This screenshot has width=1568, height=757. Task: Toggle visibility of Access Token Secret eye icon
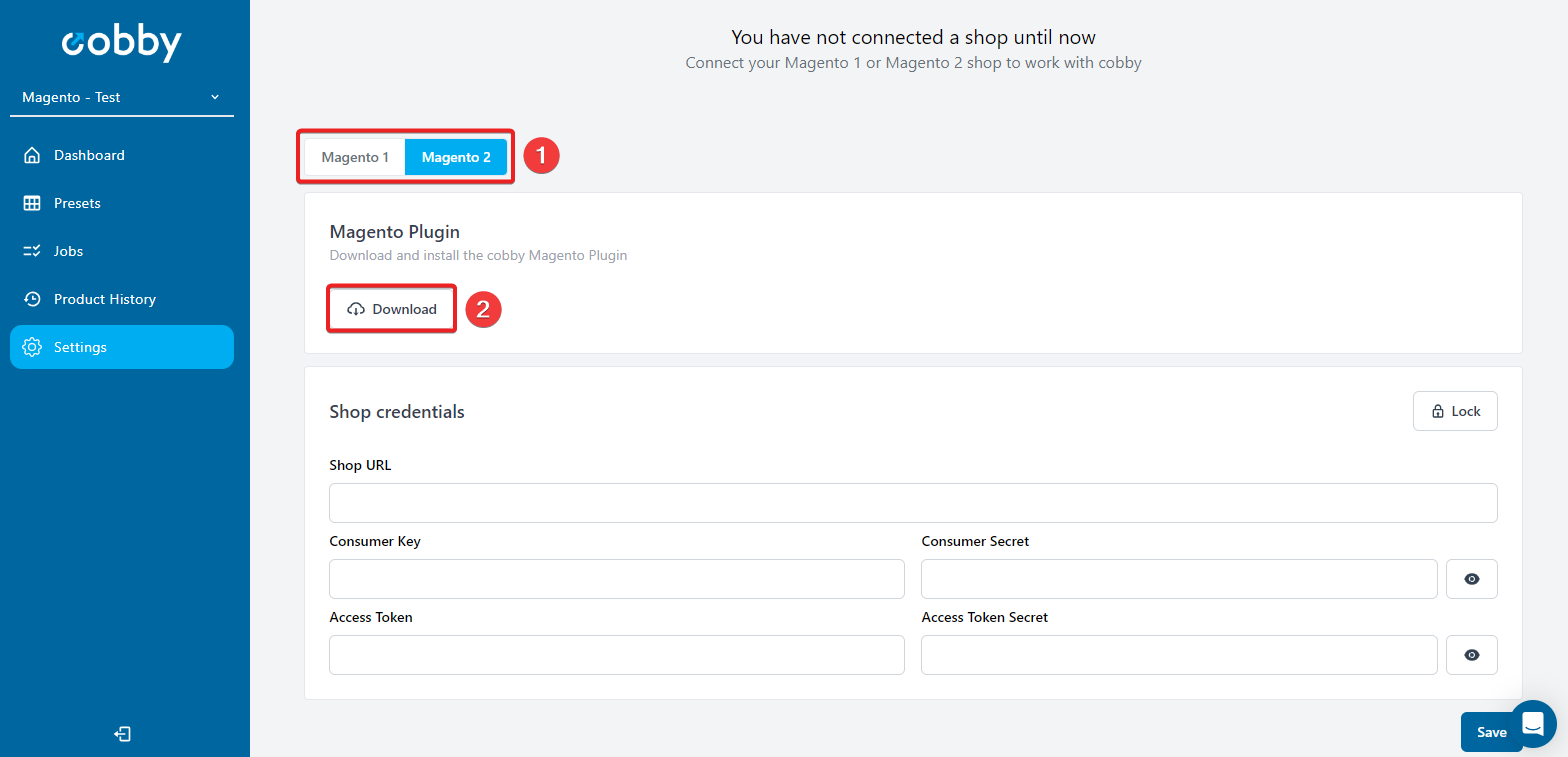(x=1472, y=655)
